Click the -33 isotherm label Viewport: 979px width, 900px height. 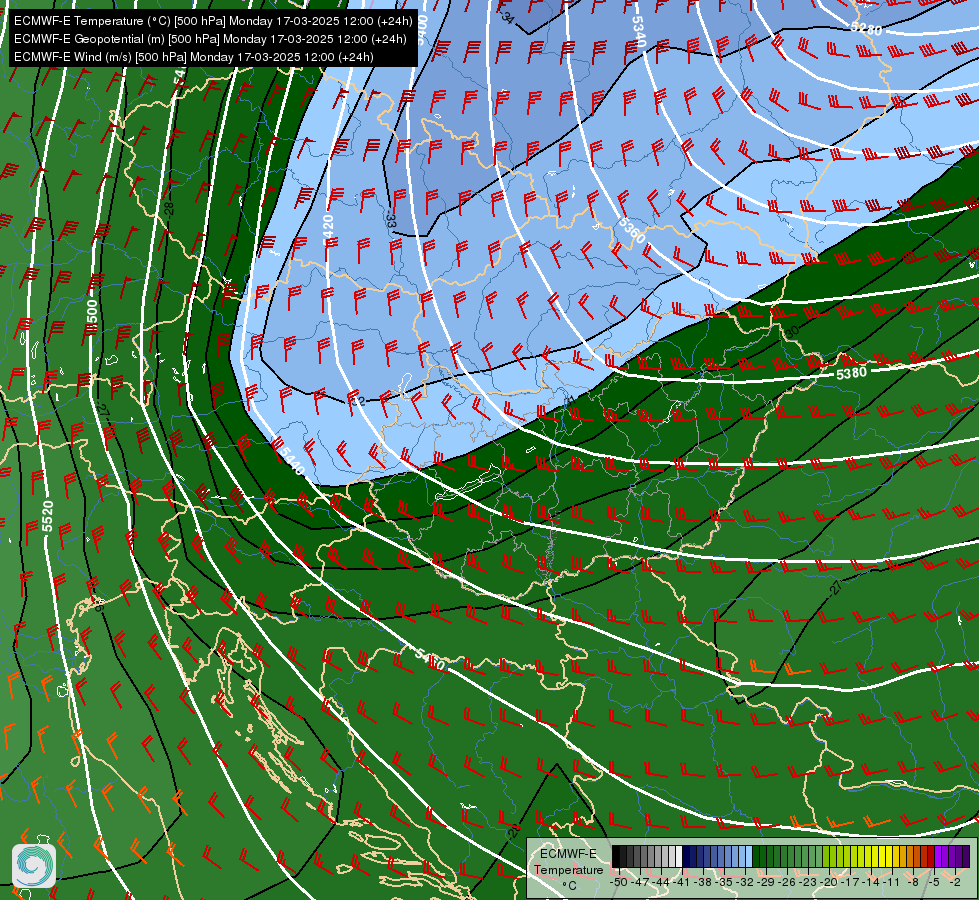(x=391, y=220)
